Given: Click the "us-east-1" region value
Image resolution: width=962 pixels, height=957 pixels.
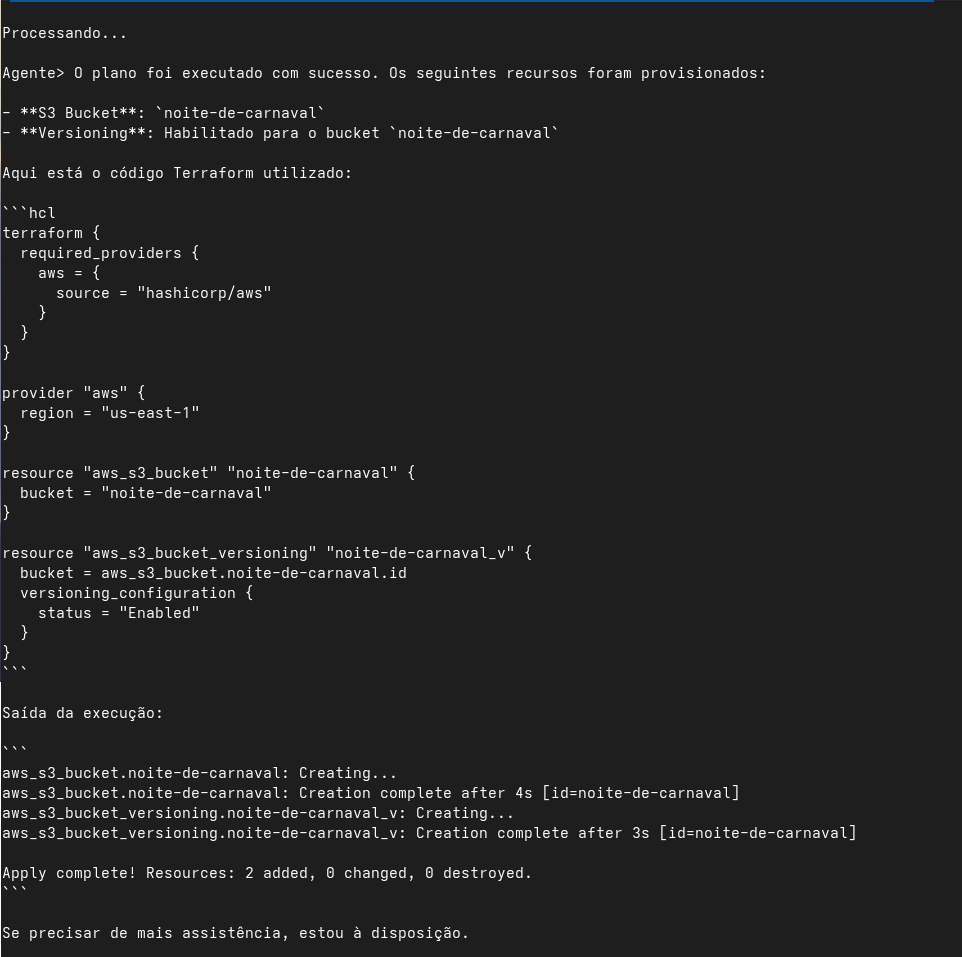Looking at the screenshot, I should [150, 413].
